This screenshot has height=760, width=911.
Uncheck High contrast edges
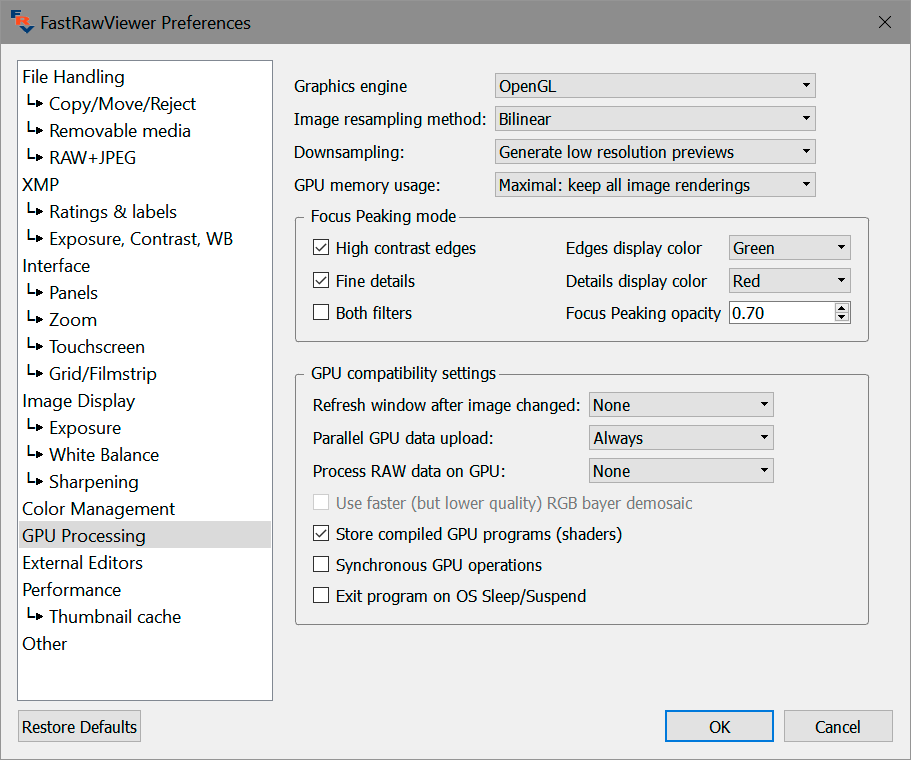coord(321,248)
